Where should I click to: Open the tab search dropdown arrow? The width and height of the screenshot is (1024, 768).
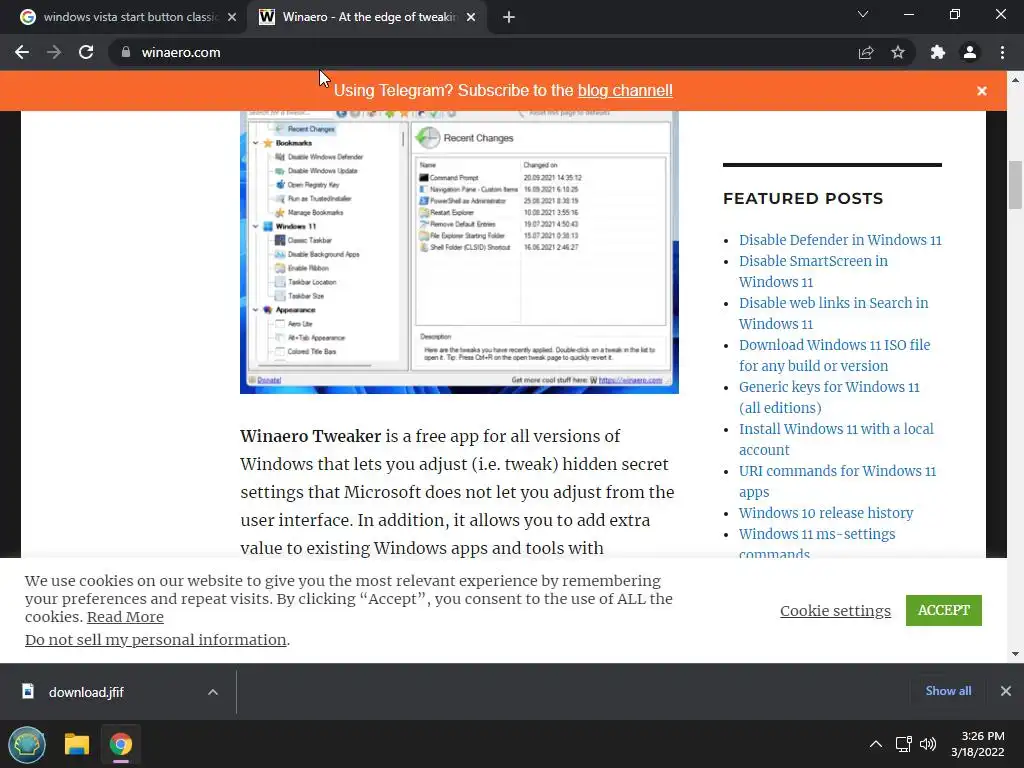[x=863, y=14]
